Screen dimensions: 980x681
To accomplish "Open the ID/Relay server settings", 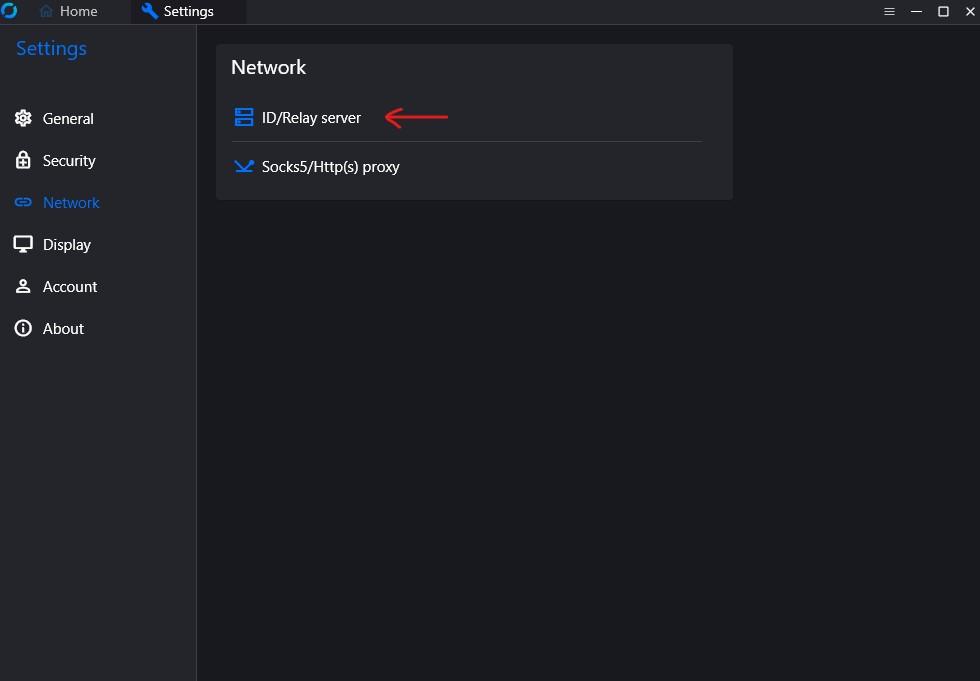I will click(311, 117).
